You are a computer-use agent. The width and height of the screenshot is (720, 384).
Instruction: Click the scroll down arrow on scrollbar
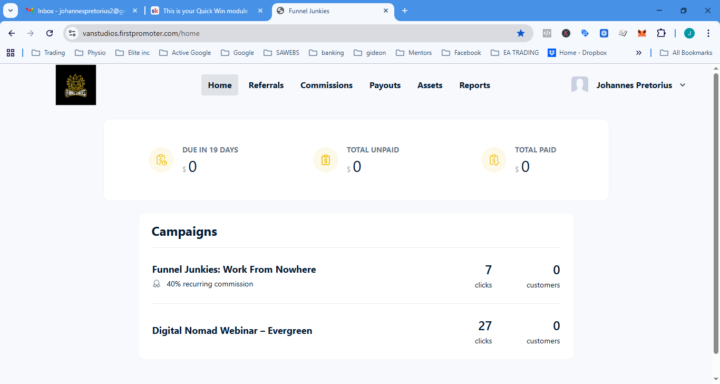(716, 379)
